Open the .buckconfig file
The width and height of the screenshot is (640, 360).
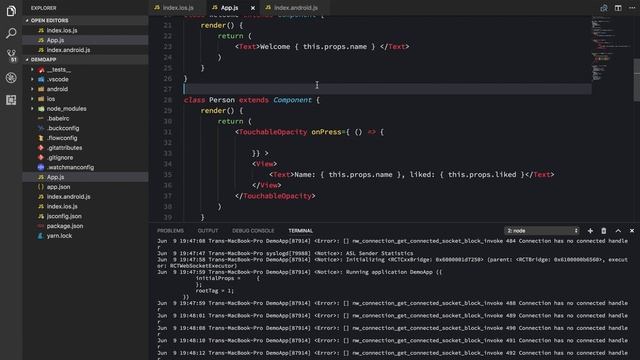coord(86,128)
